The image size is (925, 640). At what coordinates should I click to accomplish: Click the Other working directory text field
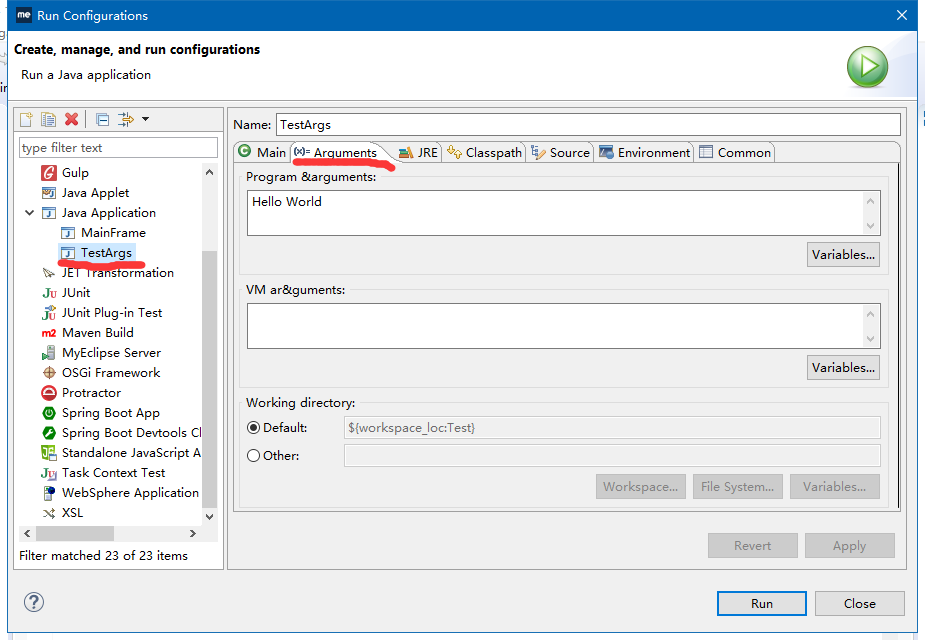(x=612, y=456)
